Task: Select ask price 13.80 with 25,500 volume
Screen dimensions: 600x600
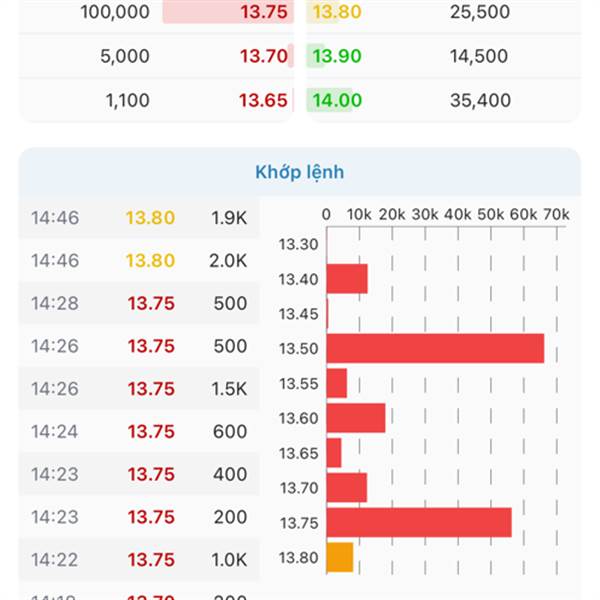Action: pyautogui.click(x=335, y=12)
